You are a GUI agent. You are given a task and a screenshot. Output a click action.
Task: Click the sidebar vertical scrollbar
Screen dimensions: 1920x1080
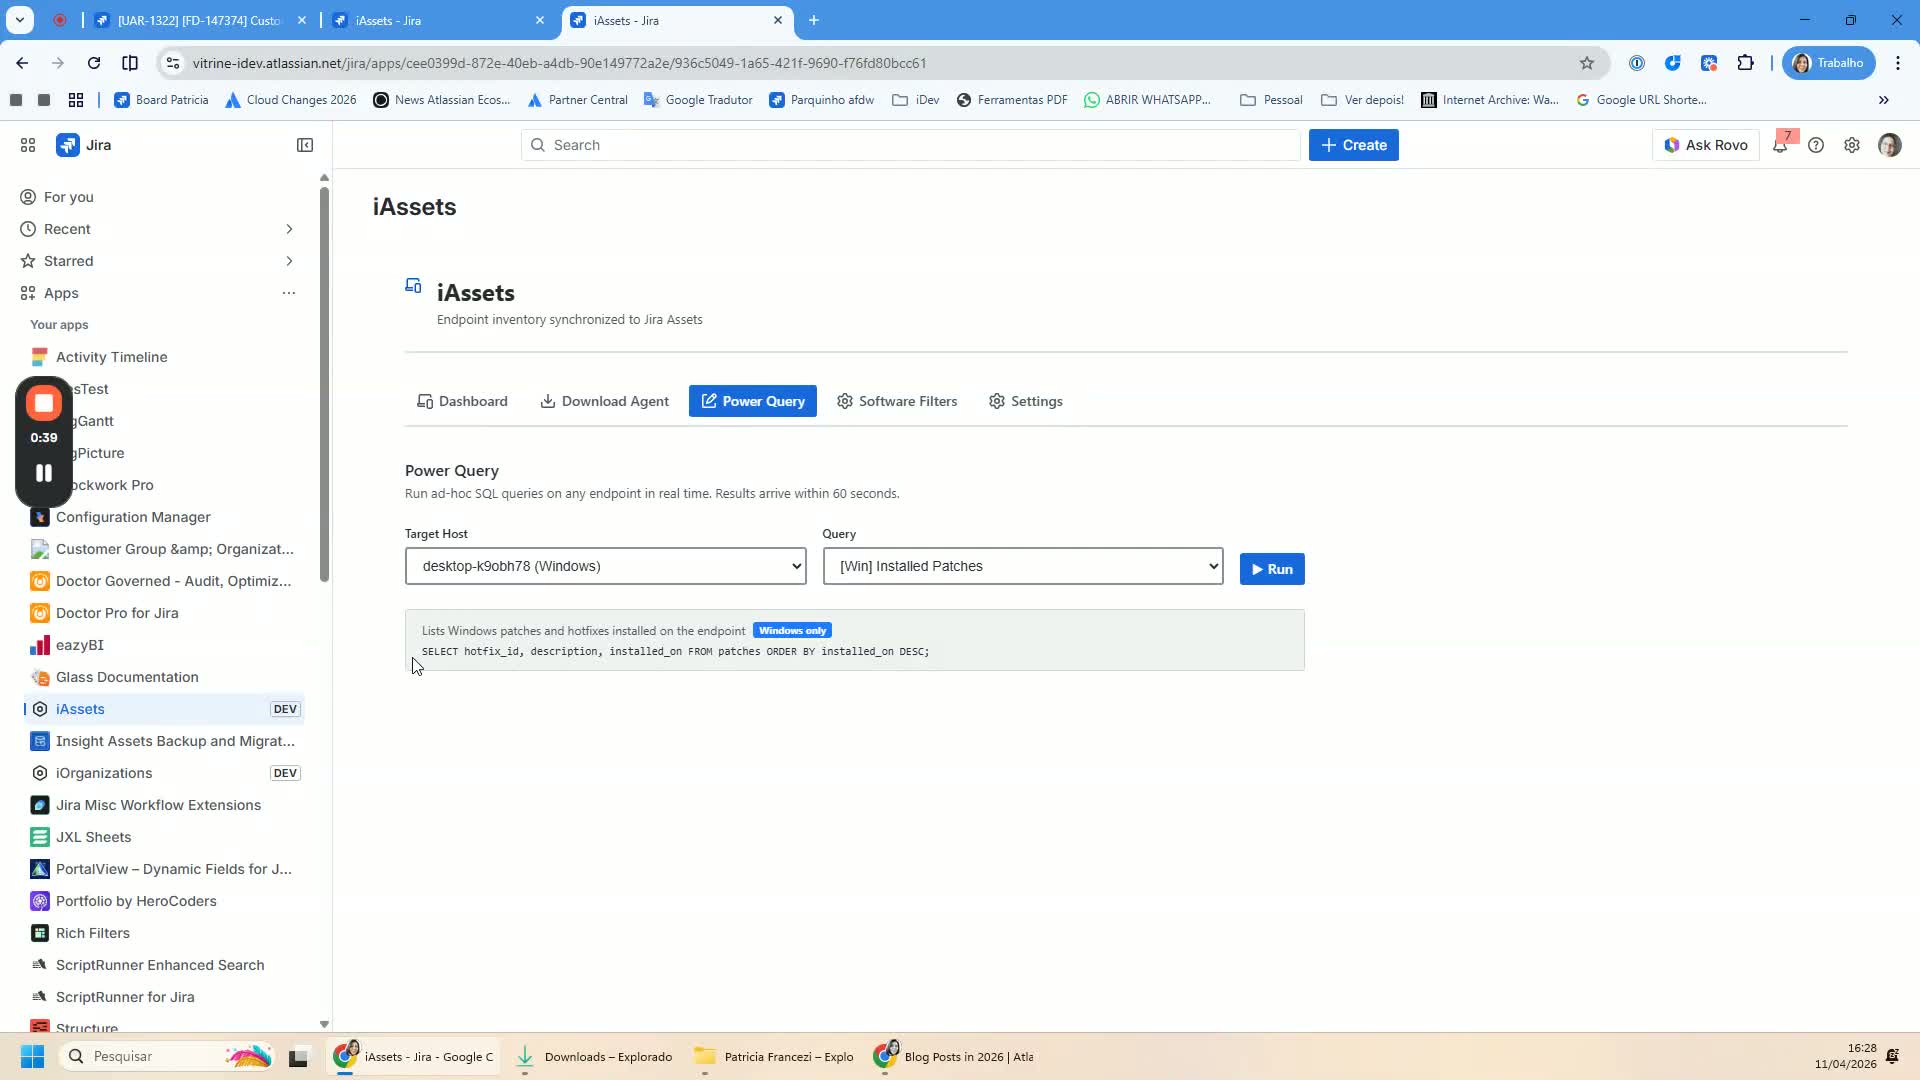pyautogui.click(x=324, y=383)
